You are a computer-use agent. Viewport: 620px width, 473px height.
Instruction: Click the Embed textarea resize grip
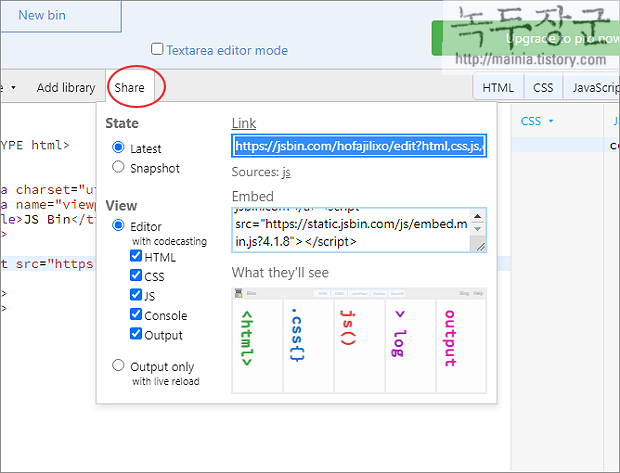[x=480, y=246]
